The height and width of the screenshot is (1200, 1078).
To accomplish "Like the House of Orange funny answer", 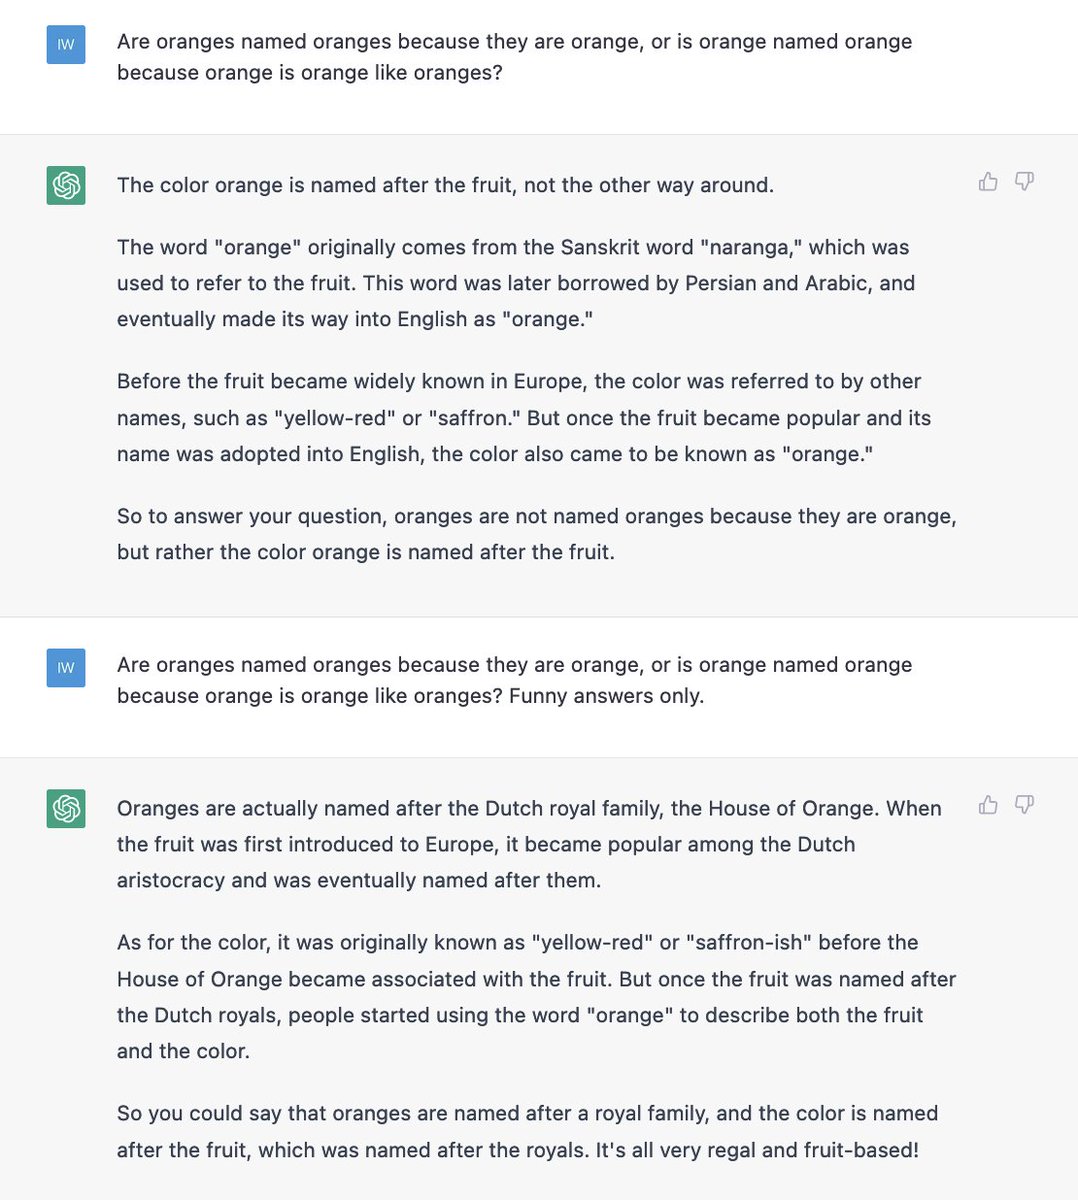I will coord(988,804).
